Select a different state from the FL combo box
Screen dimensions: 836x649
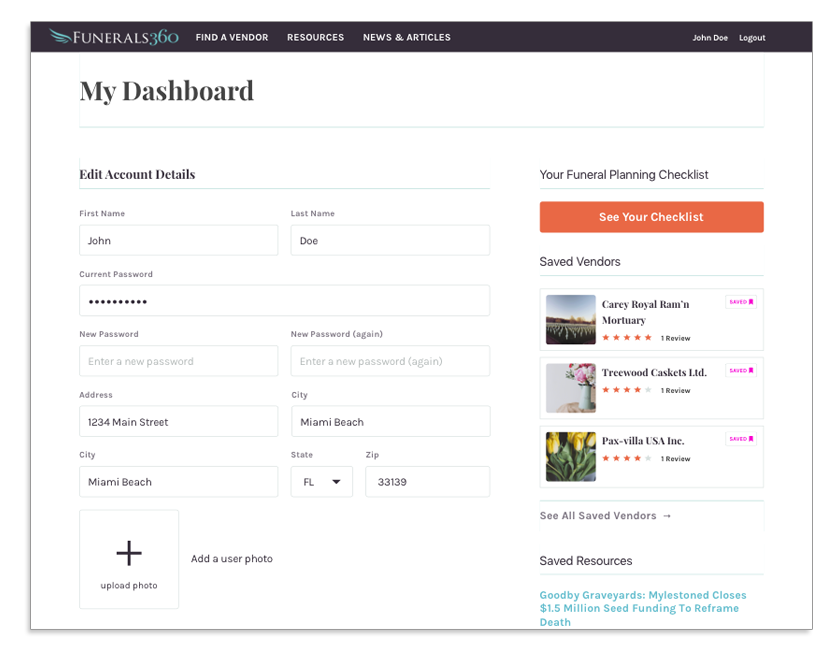point(321,481)
